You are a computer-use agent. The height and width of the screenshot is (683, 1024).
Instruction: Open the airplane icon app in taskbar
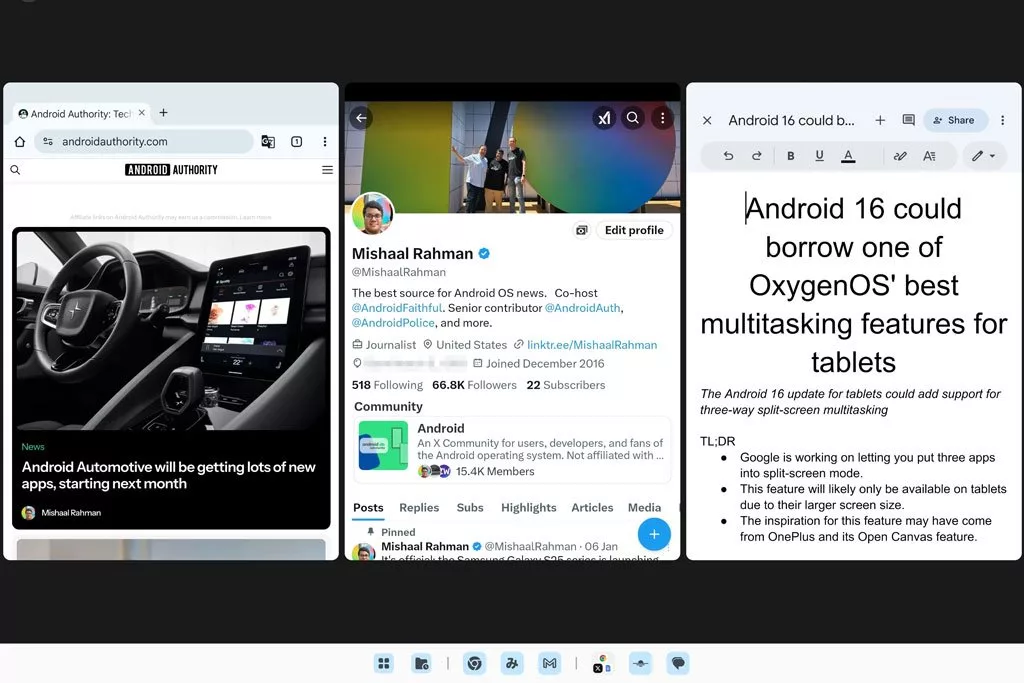click(x=640, y=663)
